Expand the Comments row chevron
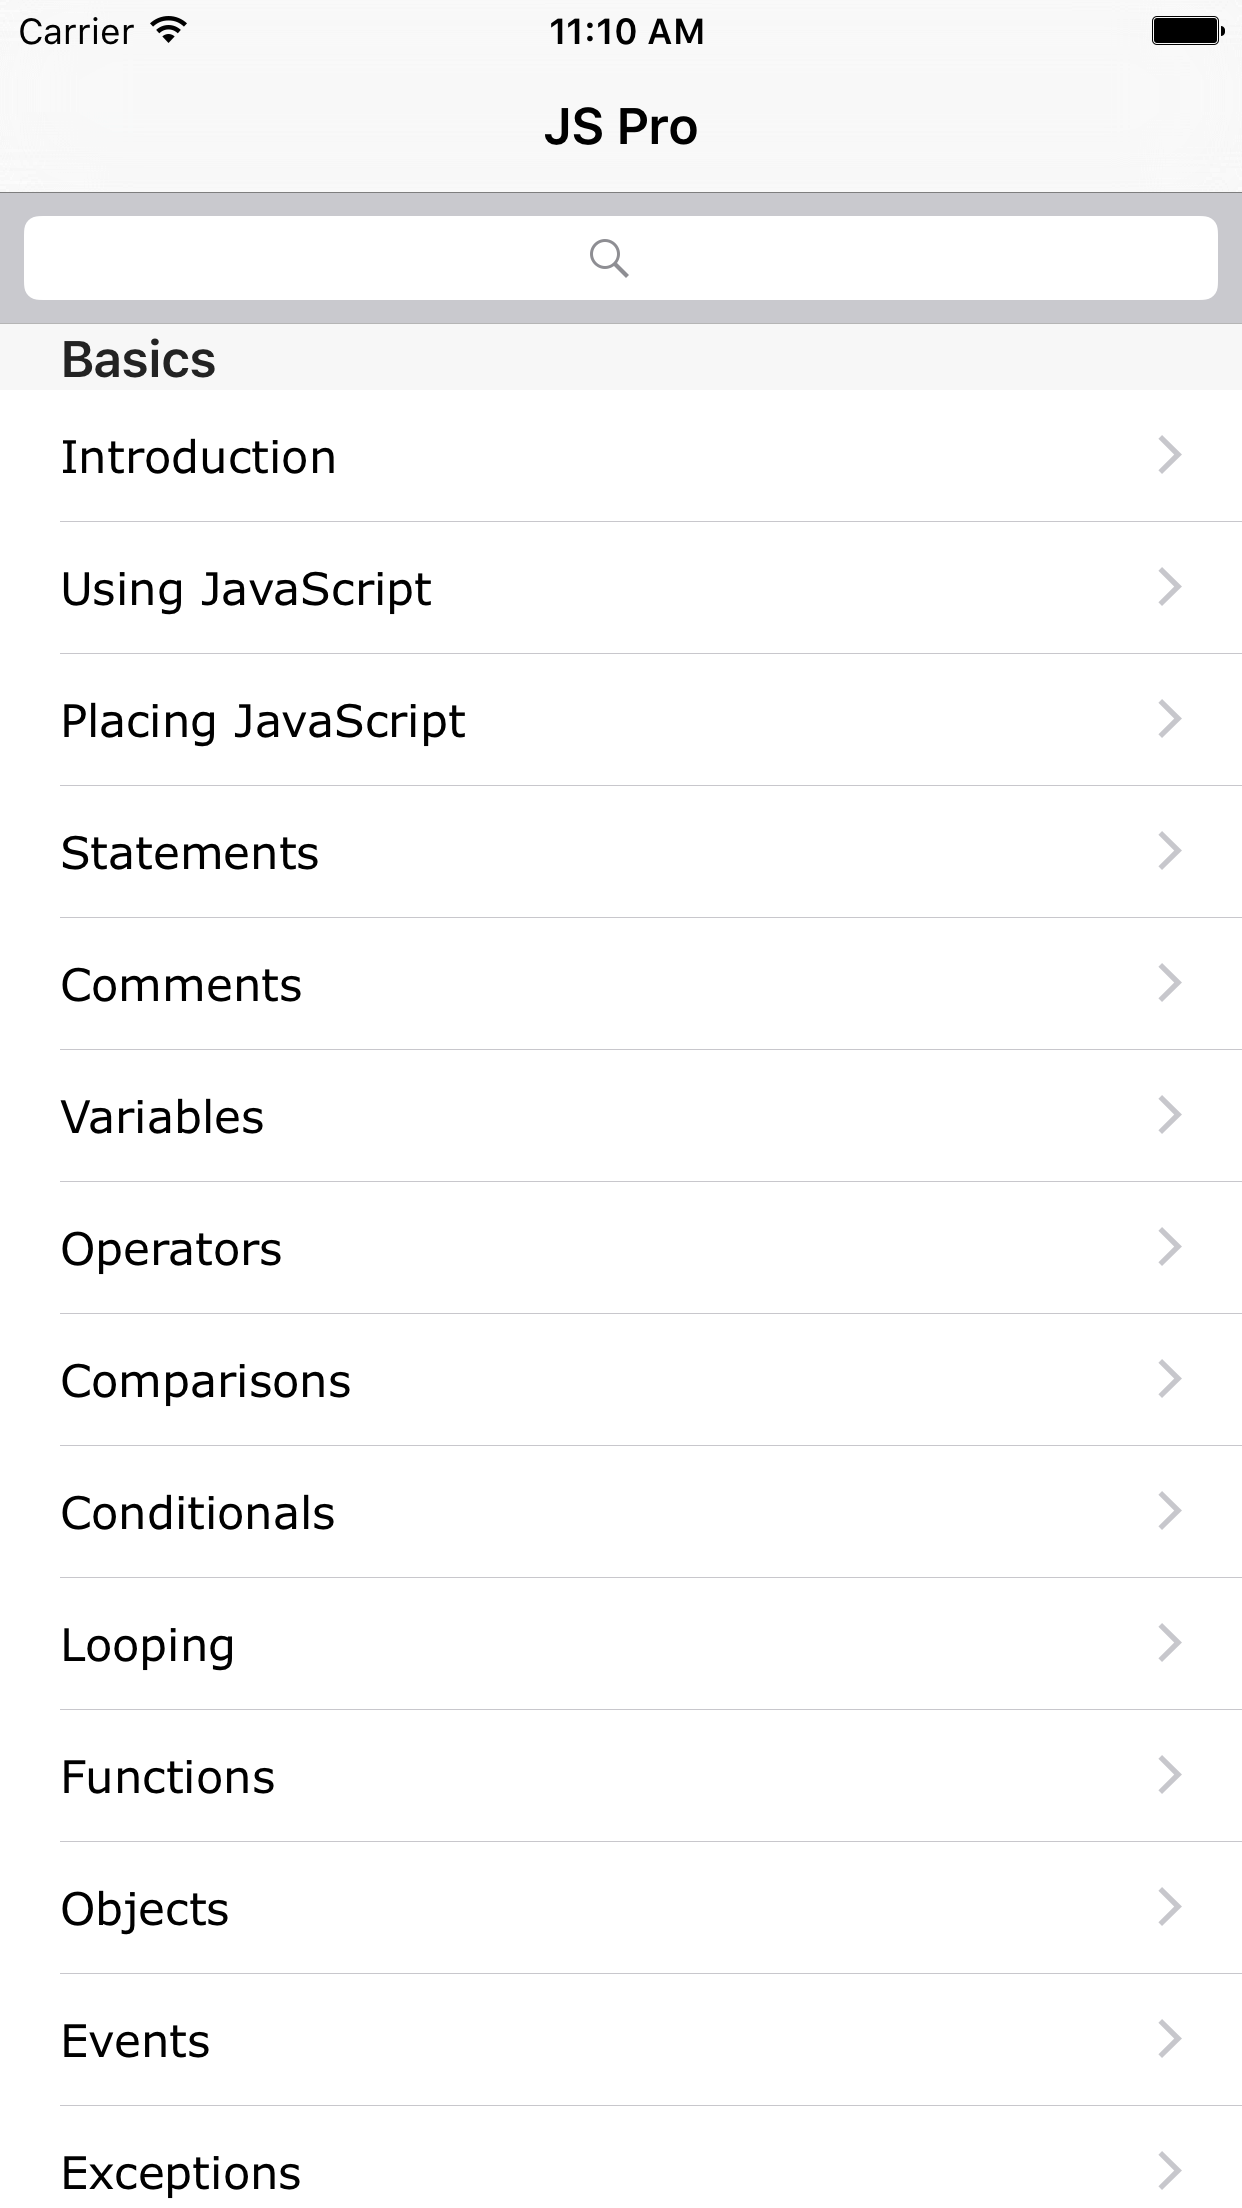 [x=1170, y=984]
